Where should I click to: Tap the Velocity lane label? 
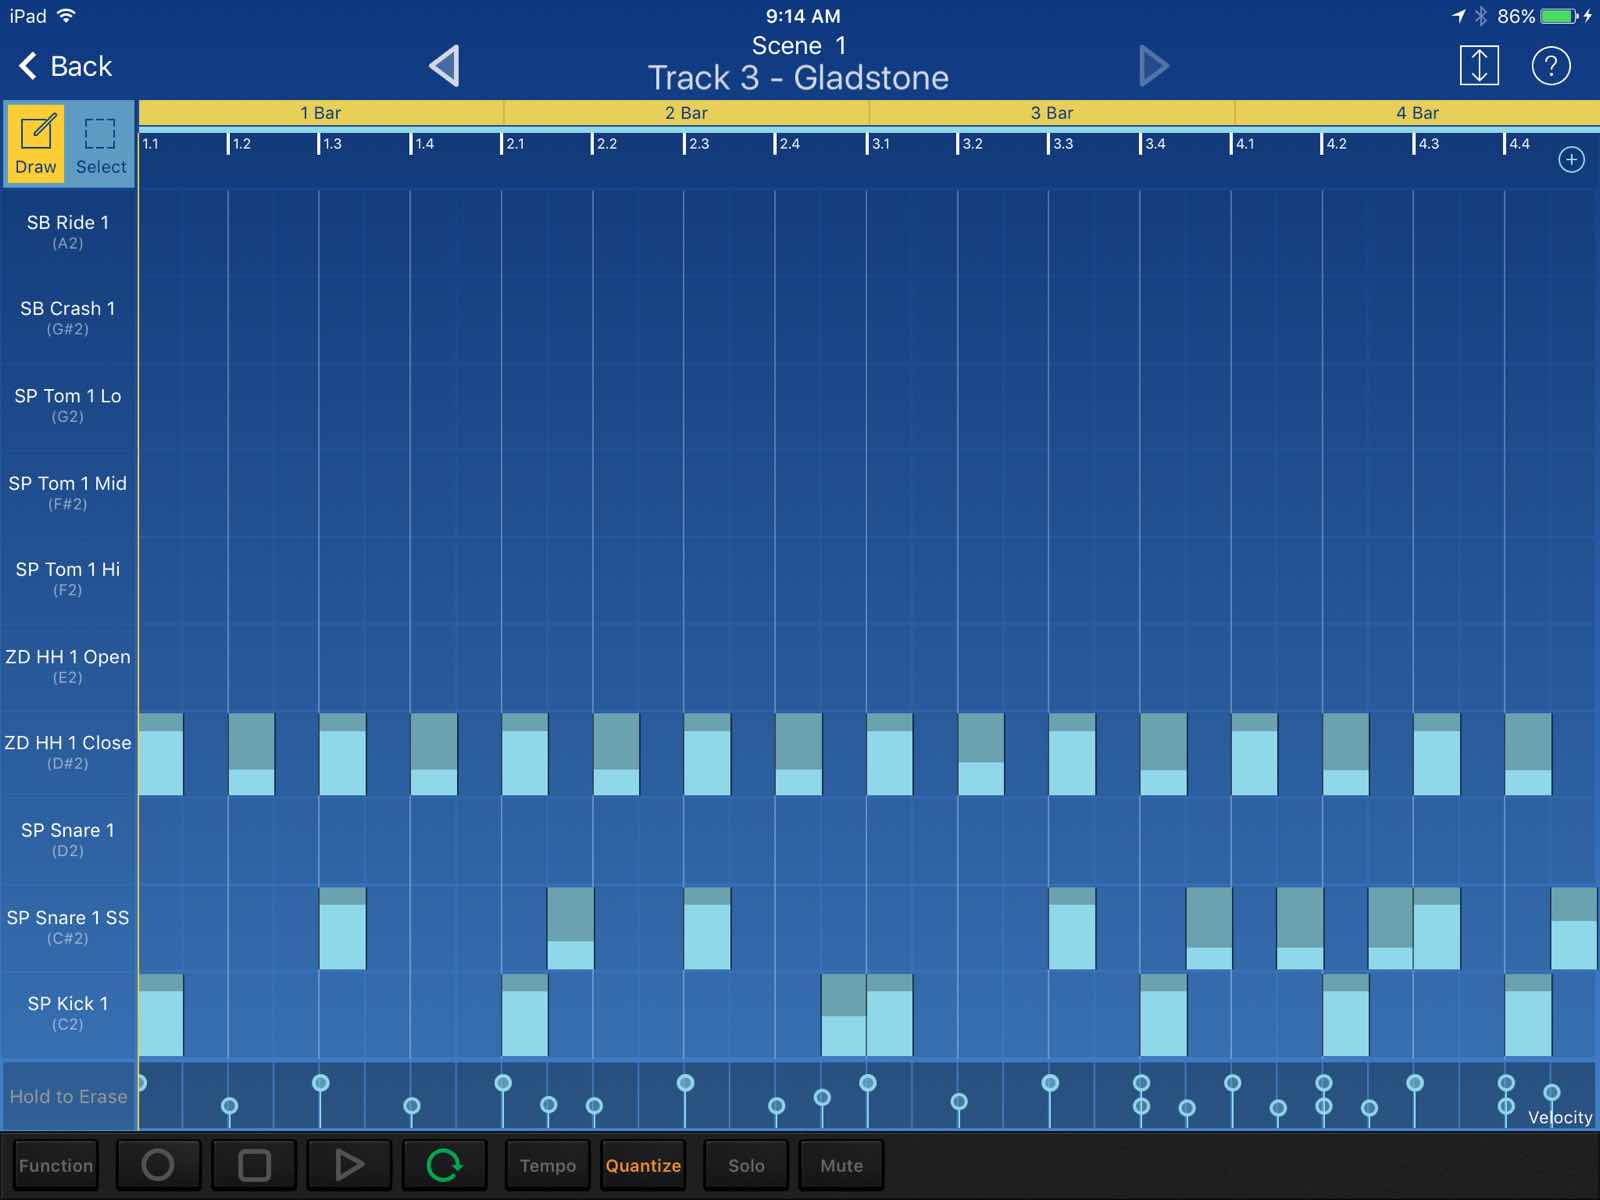click(1560, 1117)
